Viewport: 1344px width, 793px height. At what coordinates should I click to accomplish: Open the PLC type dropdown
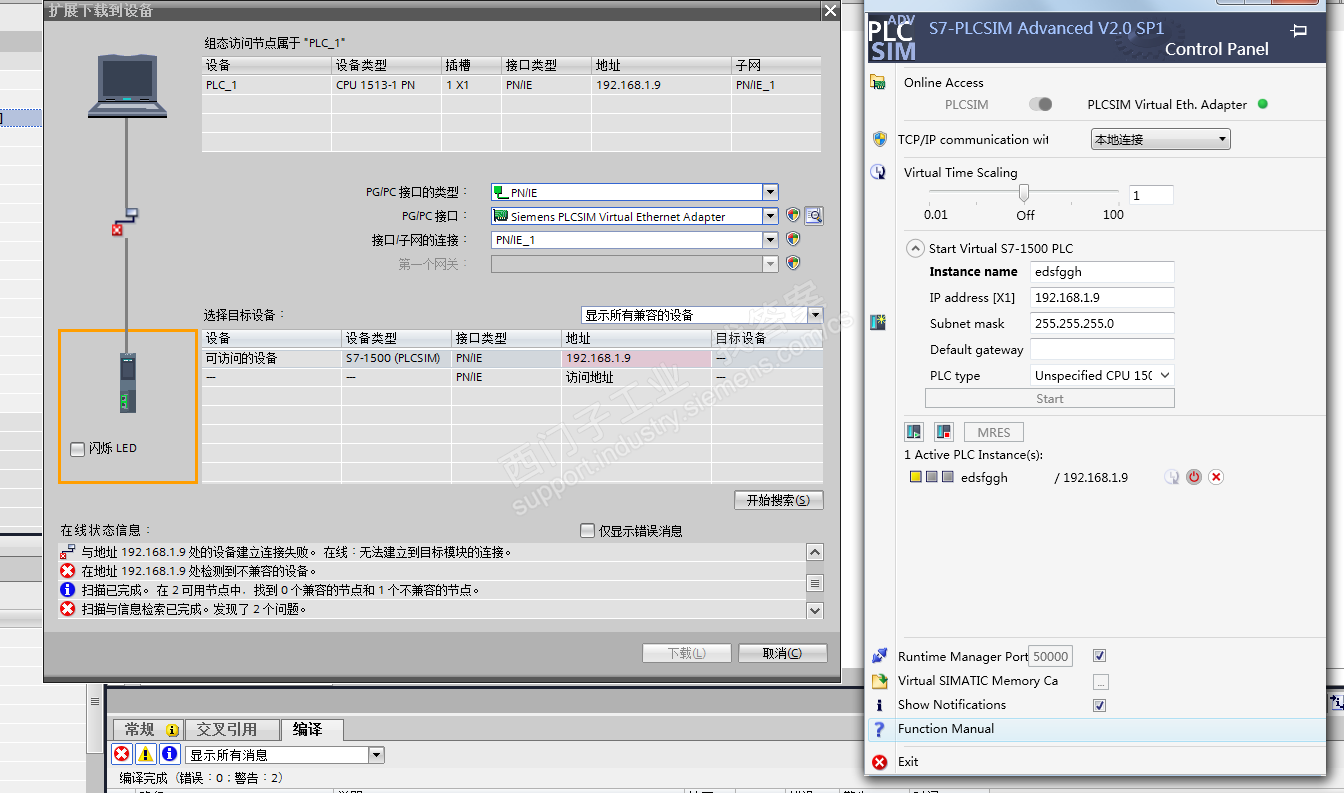[1102, 376]
